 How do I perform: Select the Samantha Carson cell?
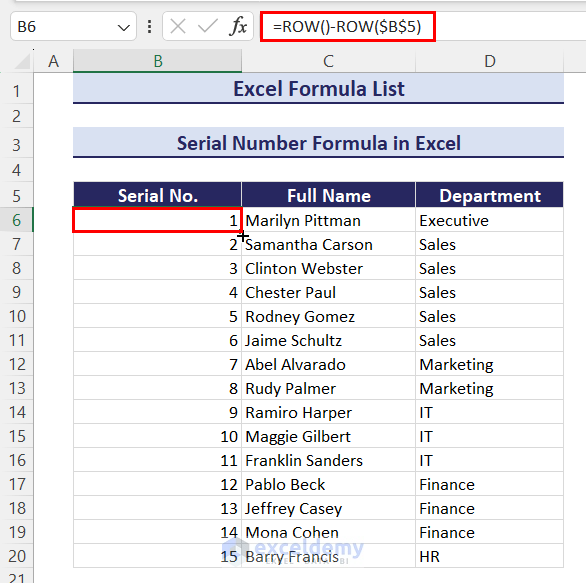(329, 244)
